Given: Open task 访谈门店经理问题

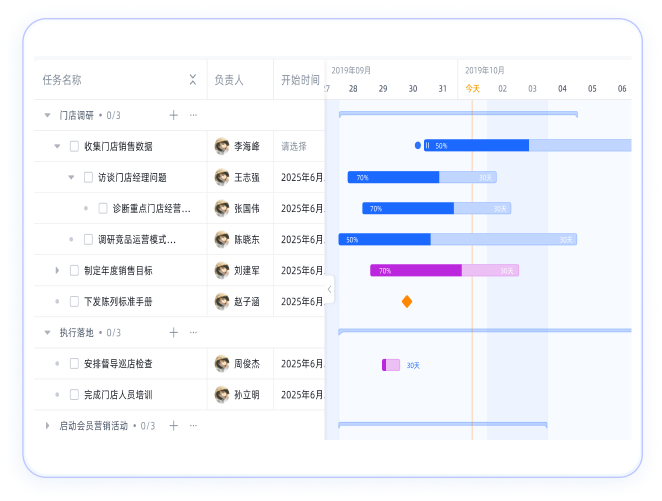Looking at the screenshot, I should 132,177.
